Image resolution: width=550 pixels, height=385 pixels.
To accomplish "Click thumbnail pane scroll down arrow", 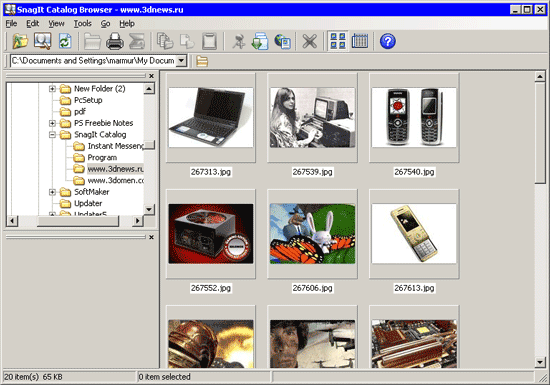I will [540, 362].
